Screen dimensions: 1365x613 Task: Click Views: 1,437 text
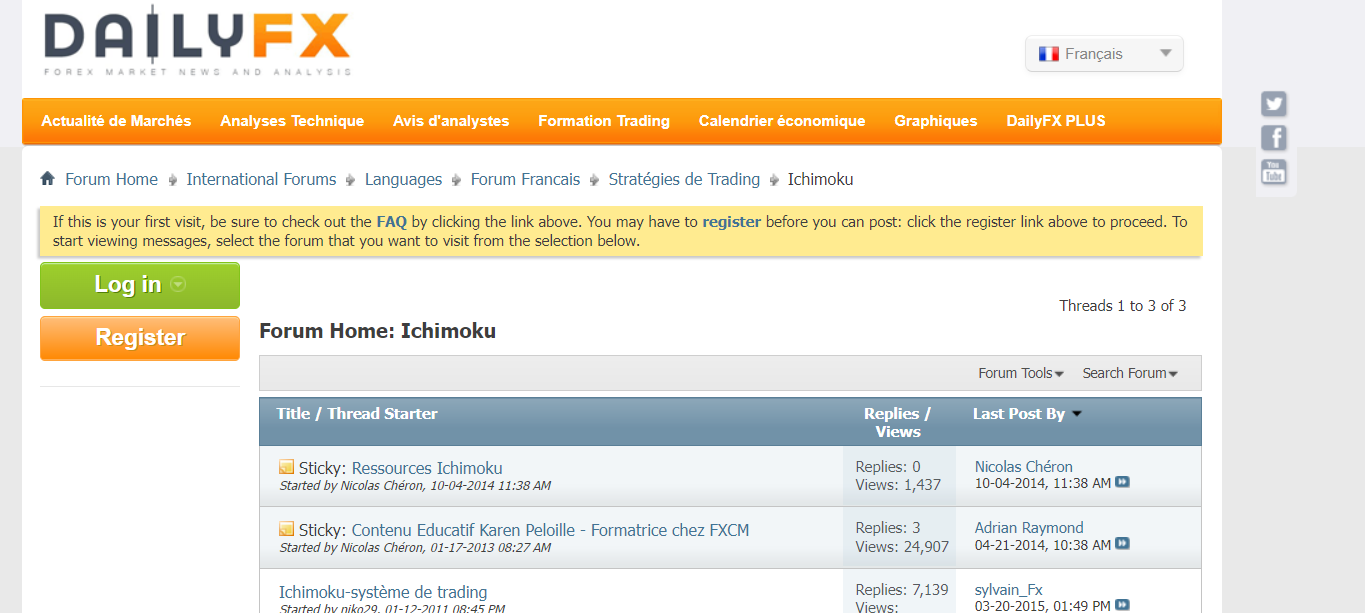click(898, 485)
